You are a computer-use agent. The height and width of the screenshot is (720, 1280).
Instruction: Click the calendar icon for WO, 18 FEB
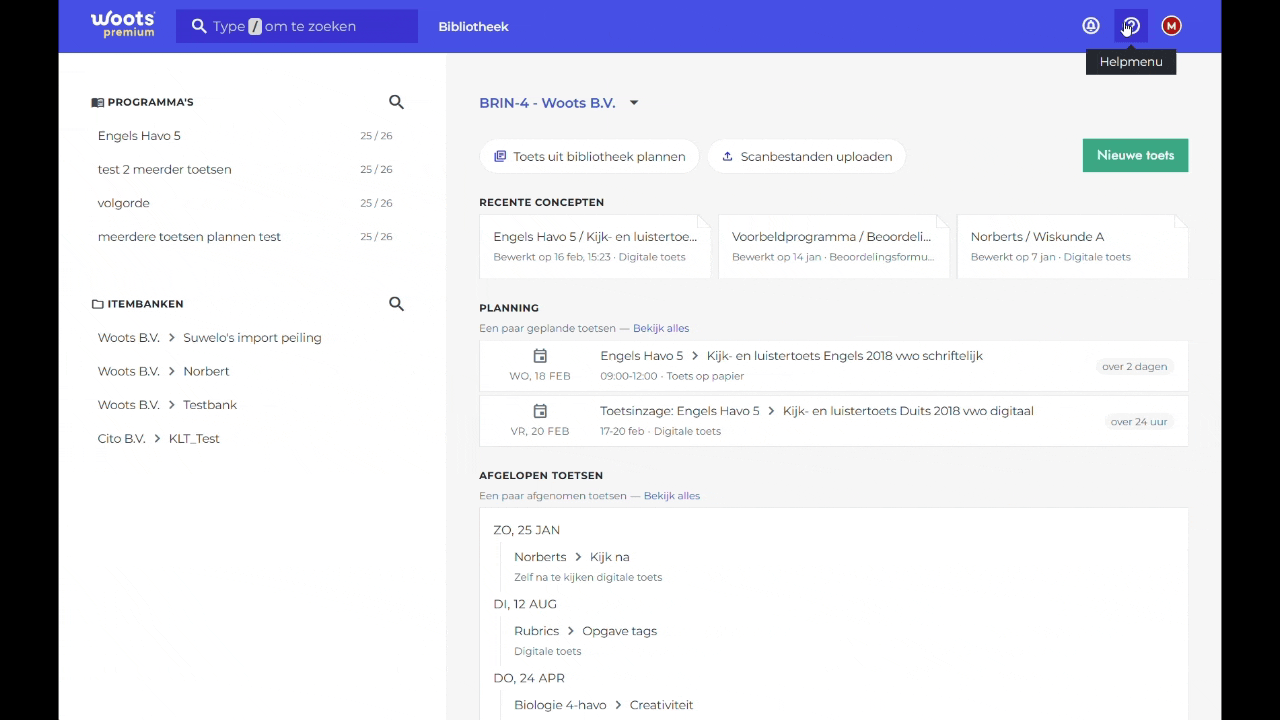(x=540, y=356)
